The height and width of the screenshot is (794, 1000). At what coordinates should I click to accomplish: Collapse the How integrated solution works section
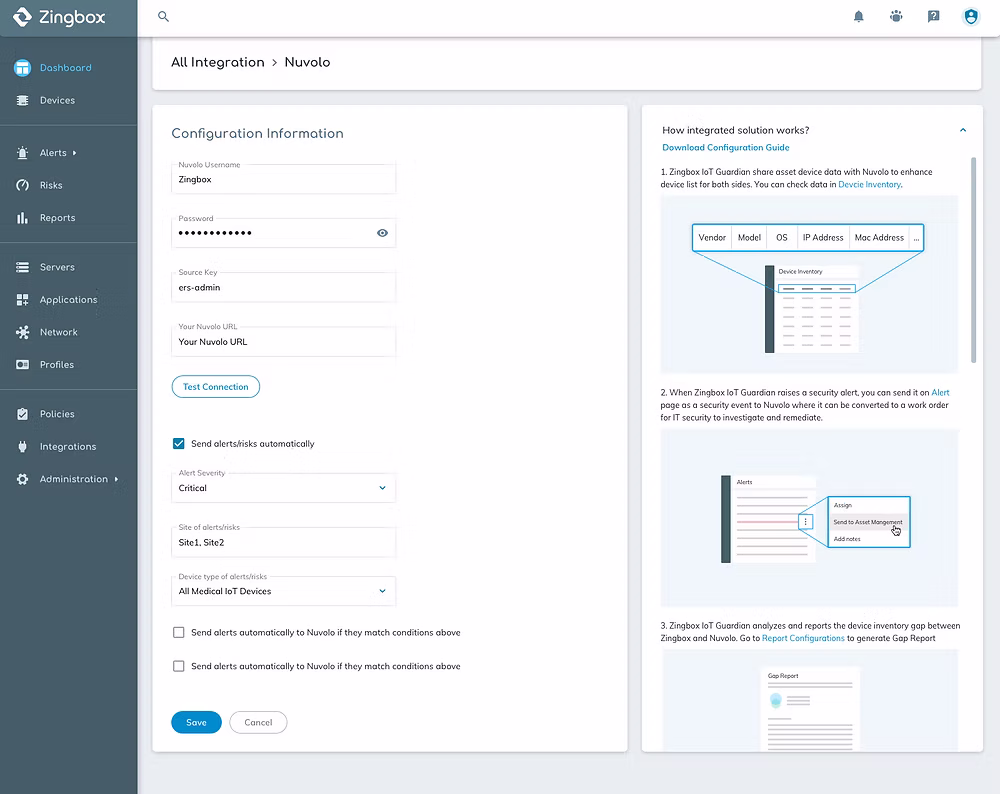pos(963,130)
